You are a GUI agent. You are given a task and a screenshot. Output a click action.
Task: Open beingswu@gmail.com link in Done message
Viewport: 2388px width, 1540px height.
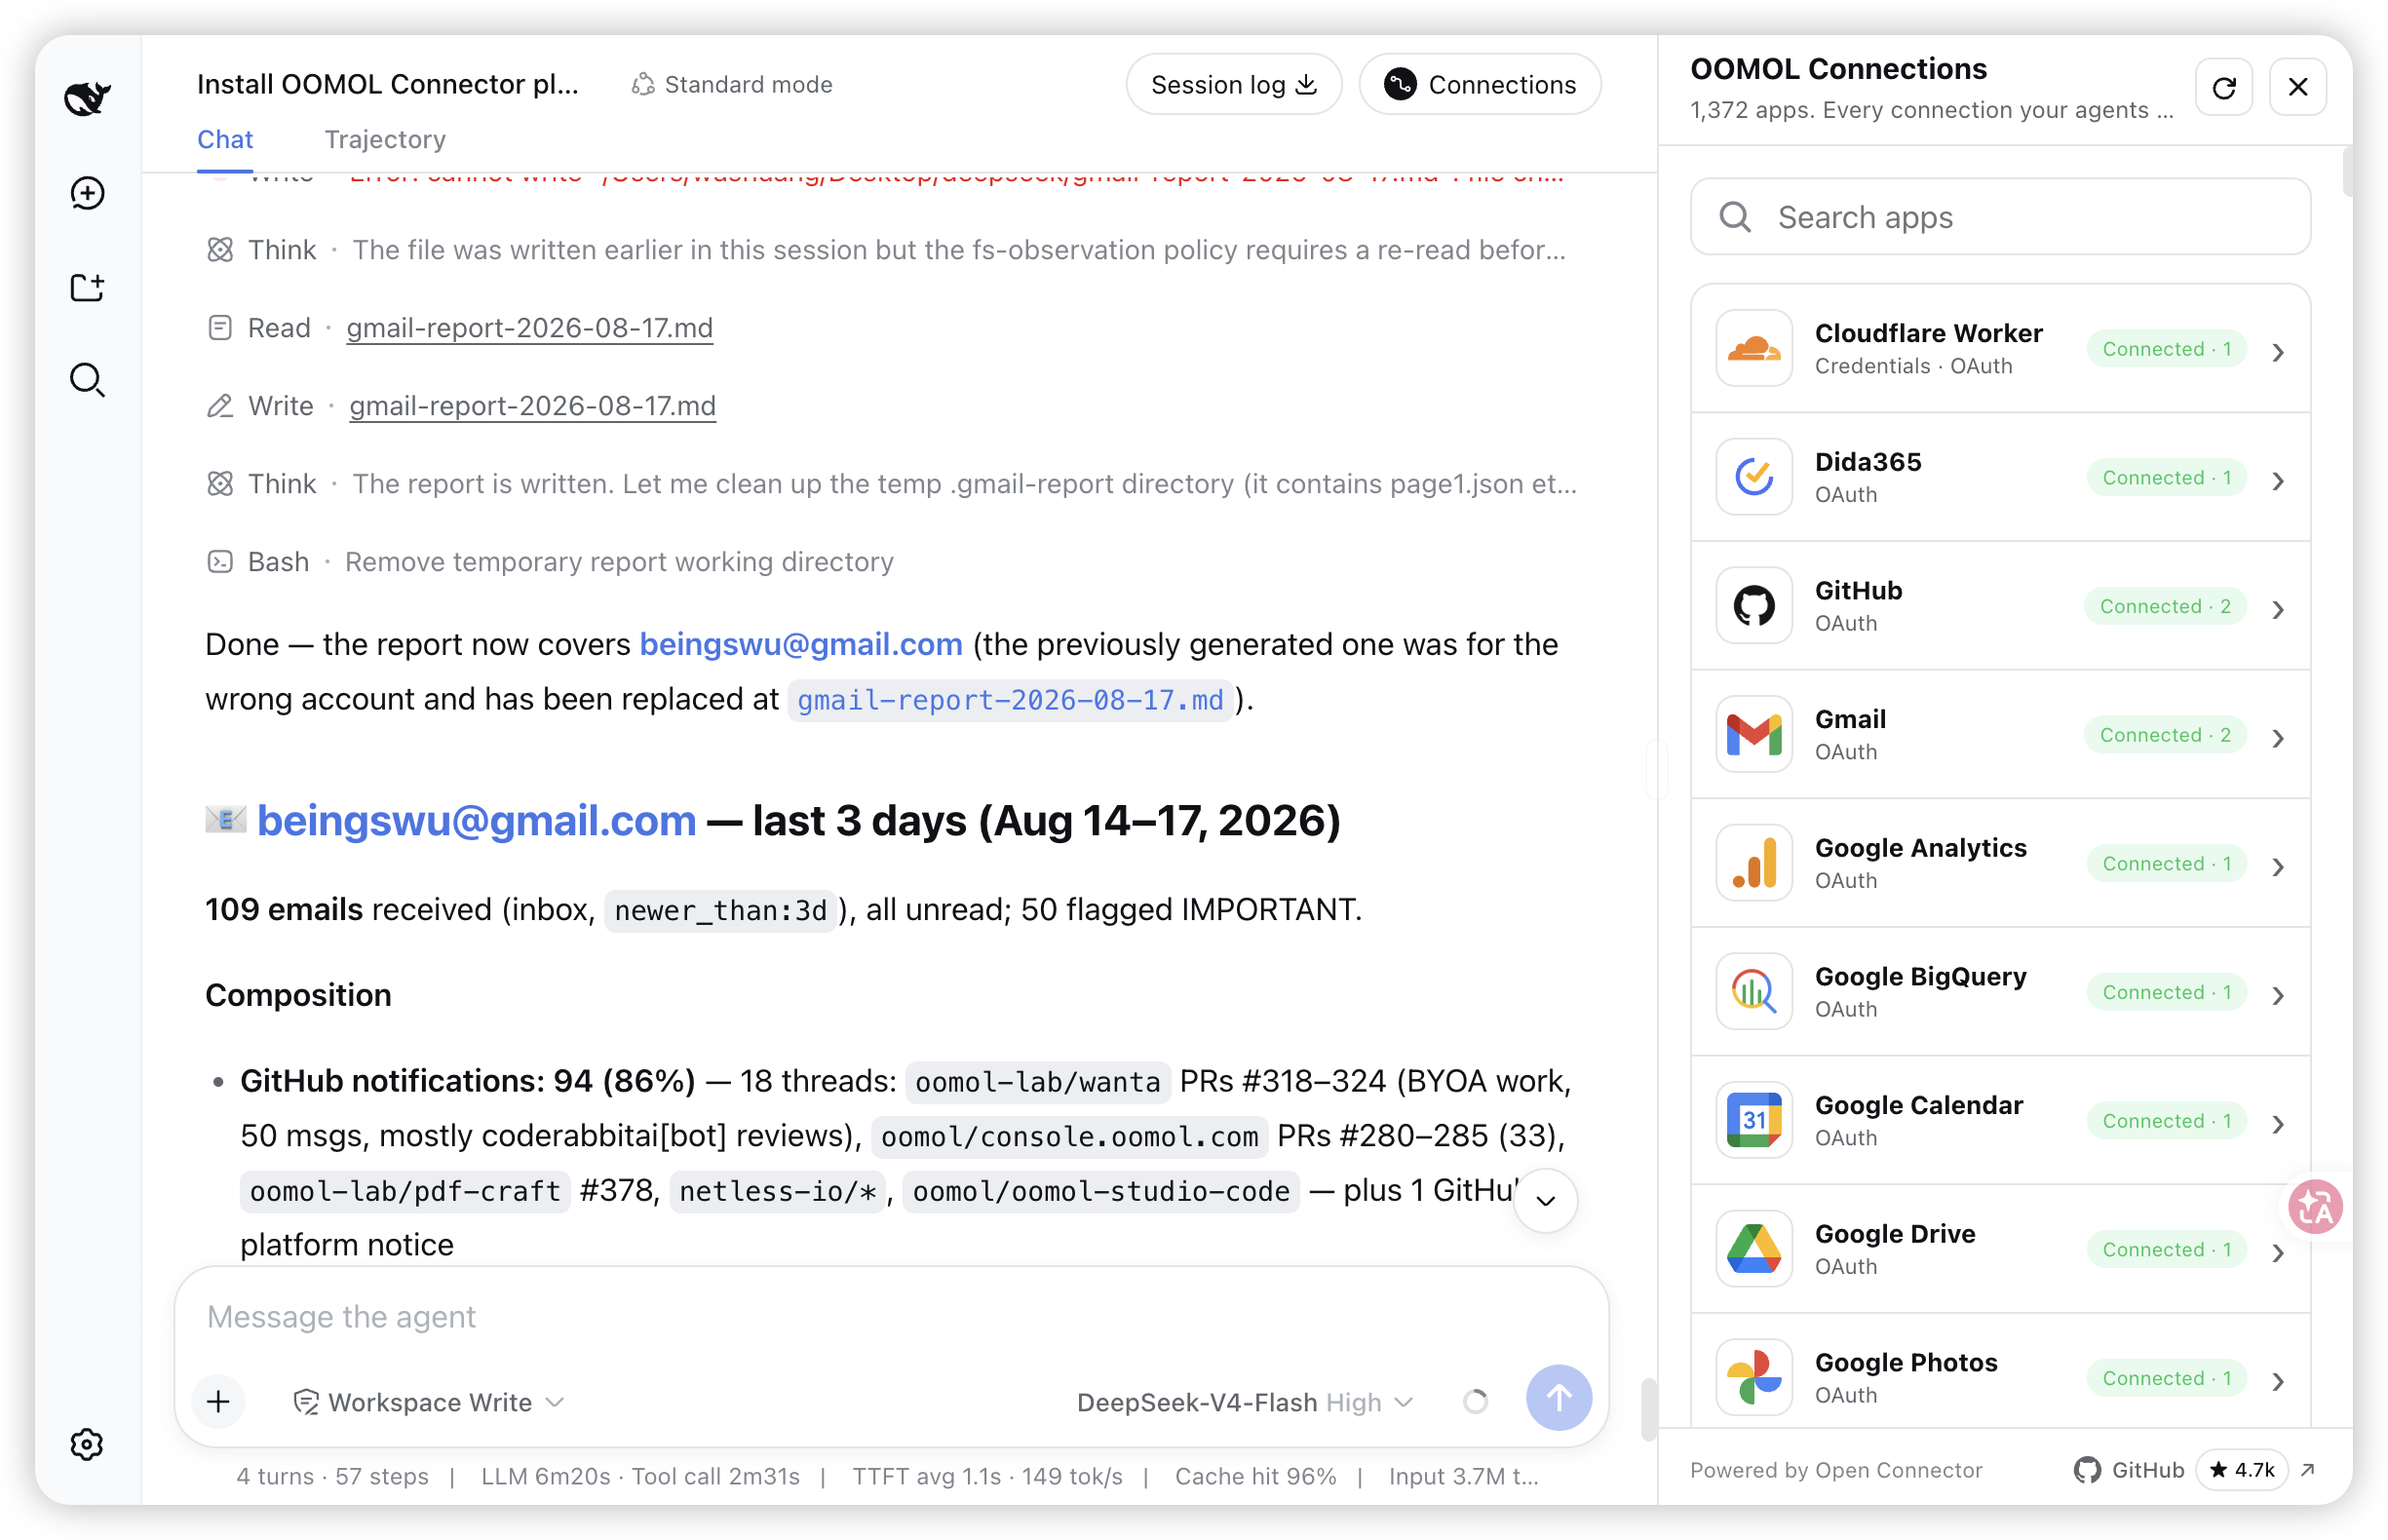[x=801, y=645]
